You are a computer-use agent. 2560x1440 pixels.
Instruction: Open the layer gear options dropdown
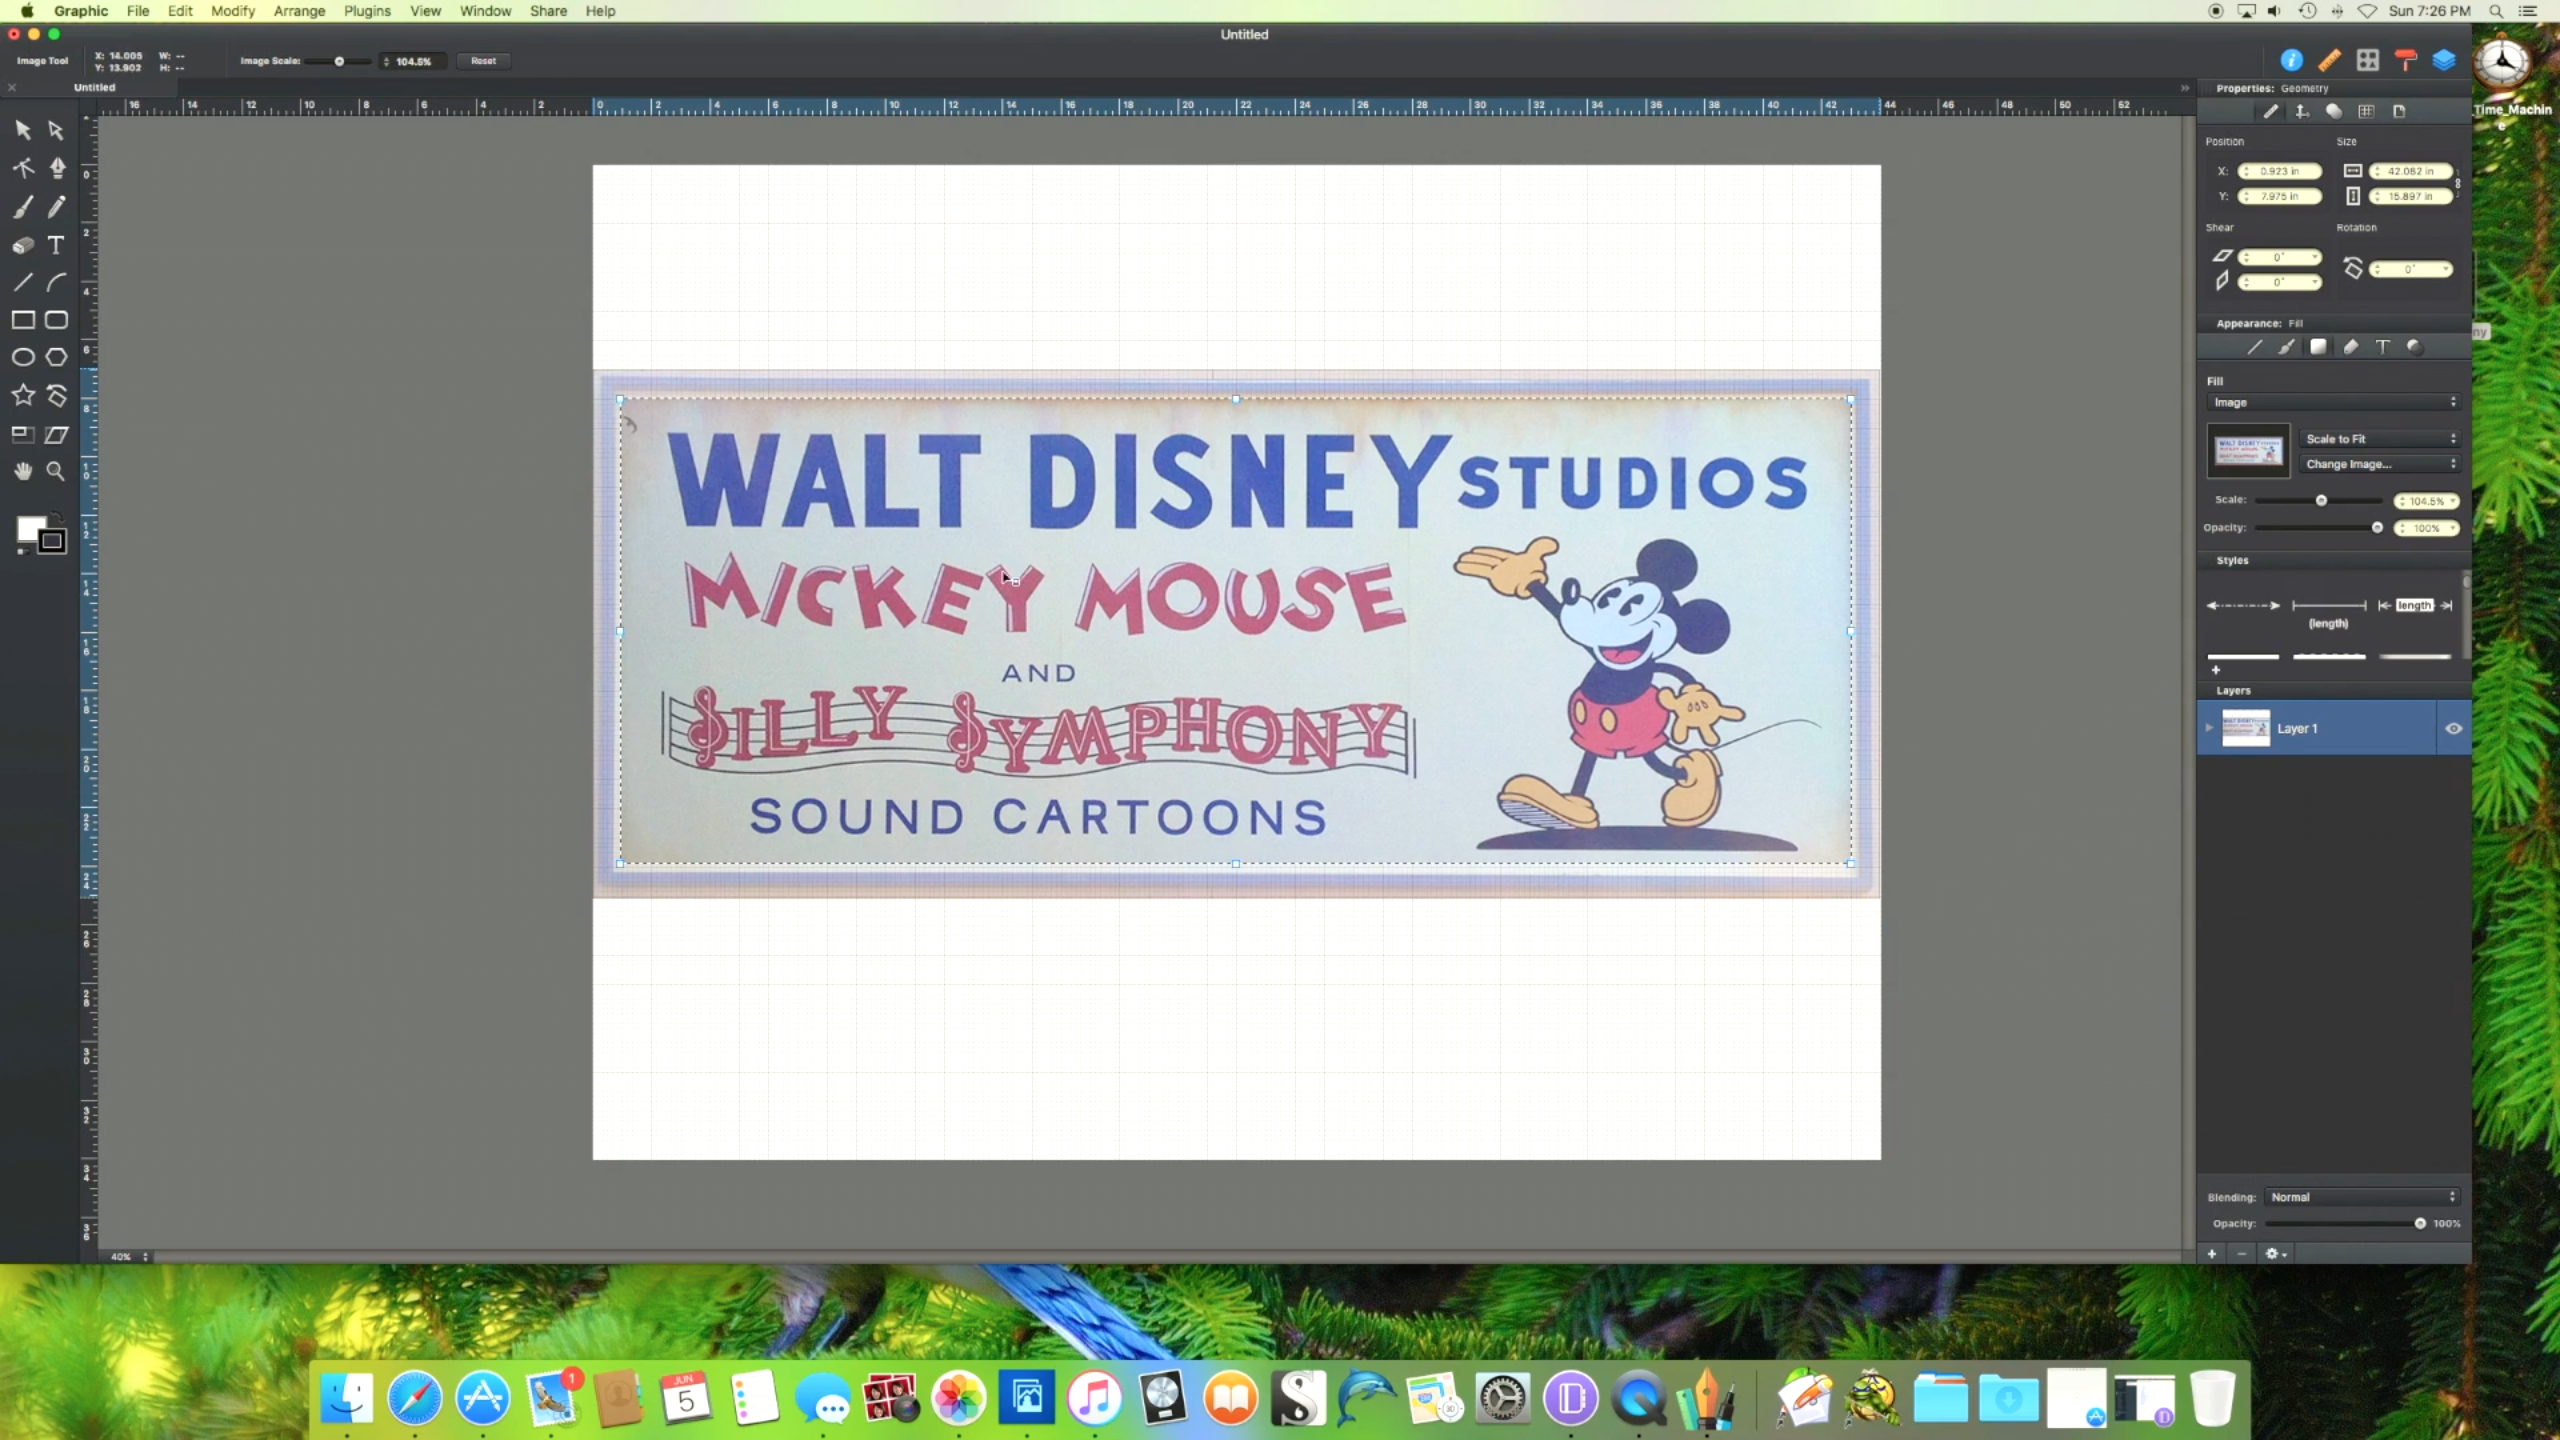point(2276,1253)
